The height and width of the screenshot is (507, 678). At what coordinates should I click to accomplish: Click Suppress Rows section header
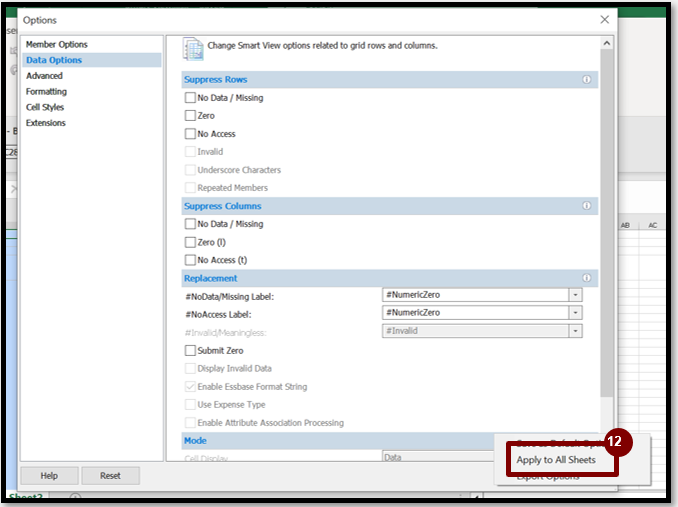click(x=390, y=80)
